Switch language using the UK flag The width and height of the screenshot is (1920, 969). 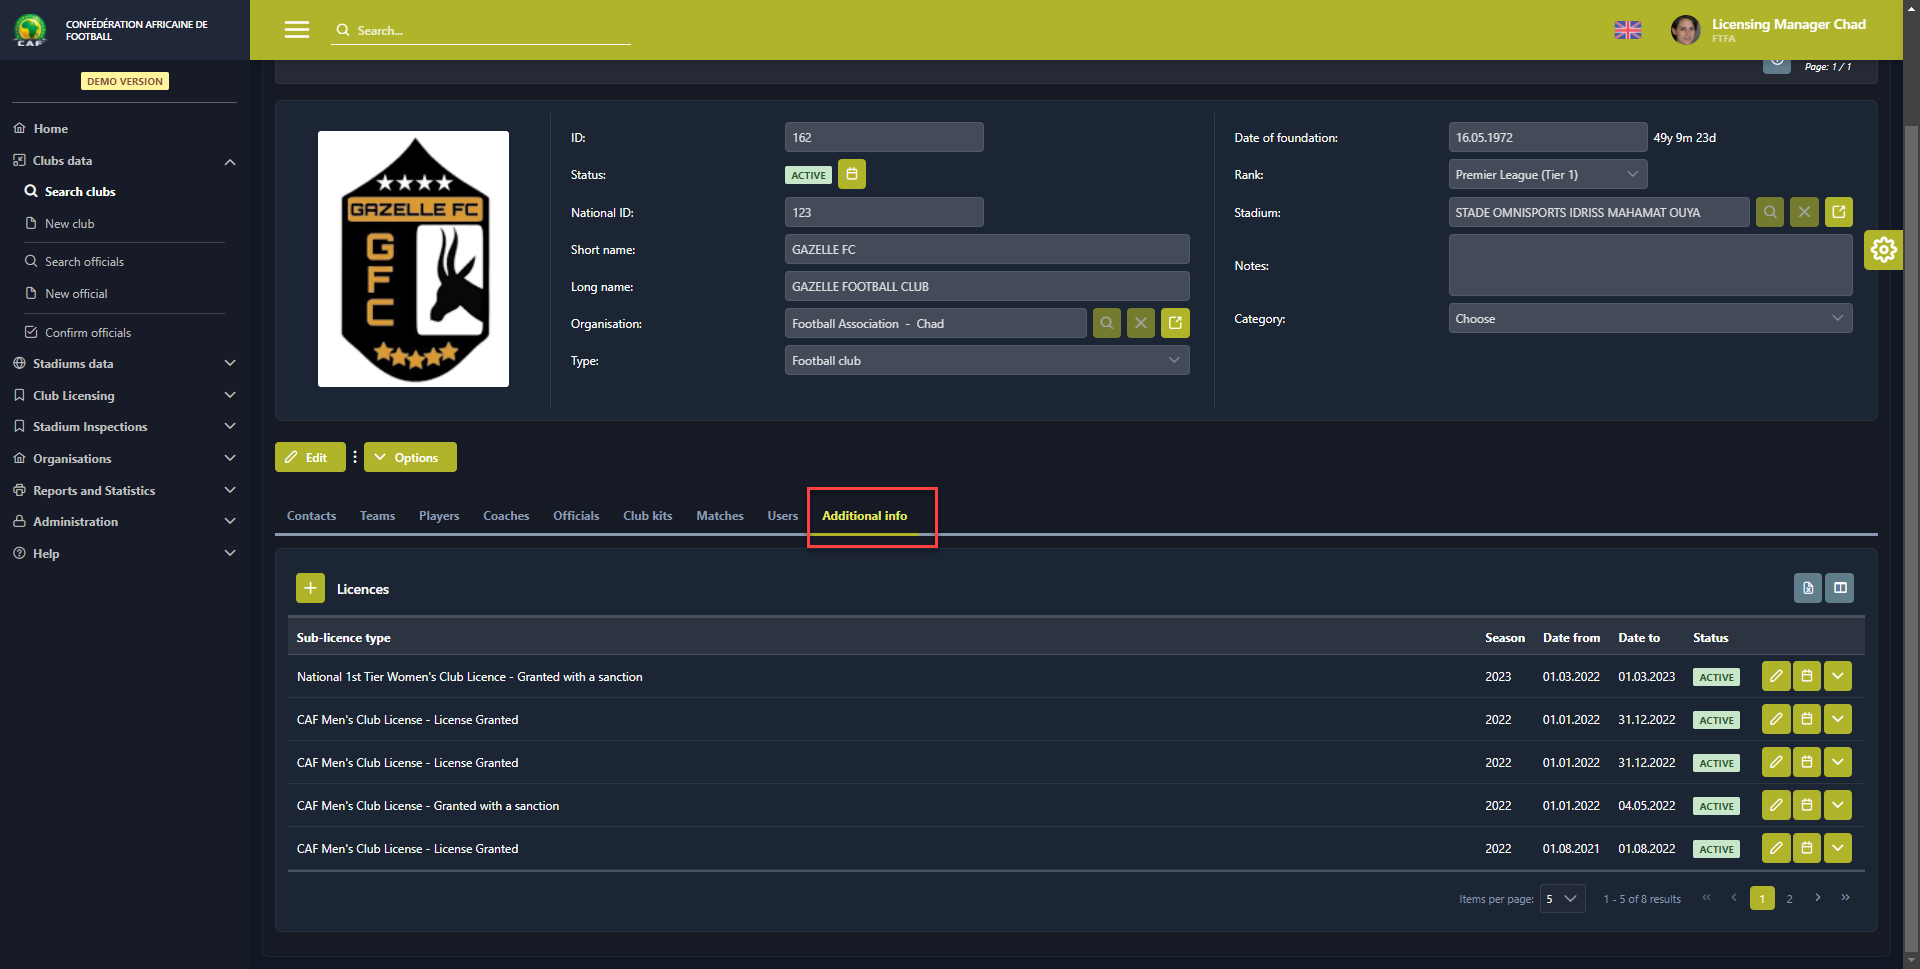pos(1627,30)
